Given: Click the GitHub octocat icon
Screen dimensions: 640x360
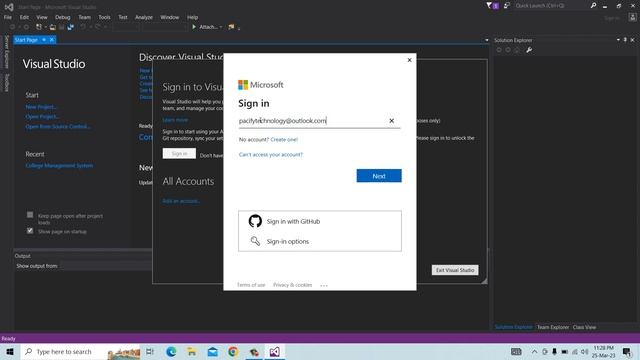Looking at the screenshot, I should (255, 221).
